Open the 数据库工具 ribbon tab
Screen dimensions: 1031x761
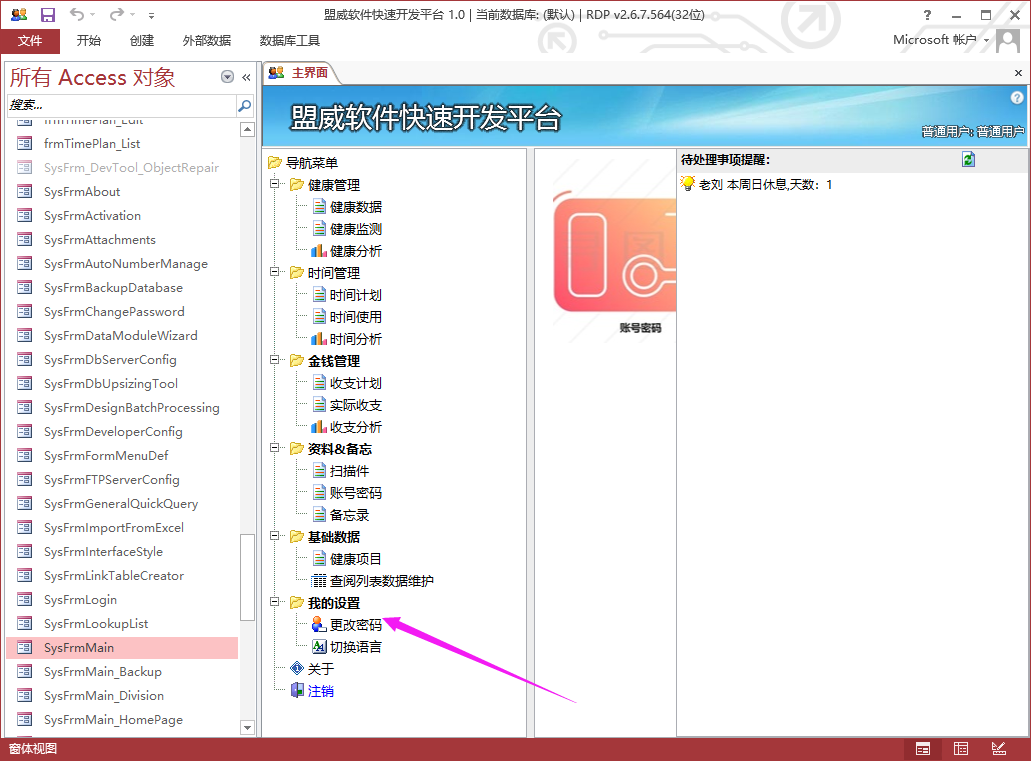coord(290,41)
